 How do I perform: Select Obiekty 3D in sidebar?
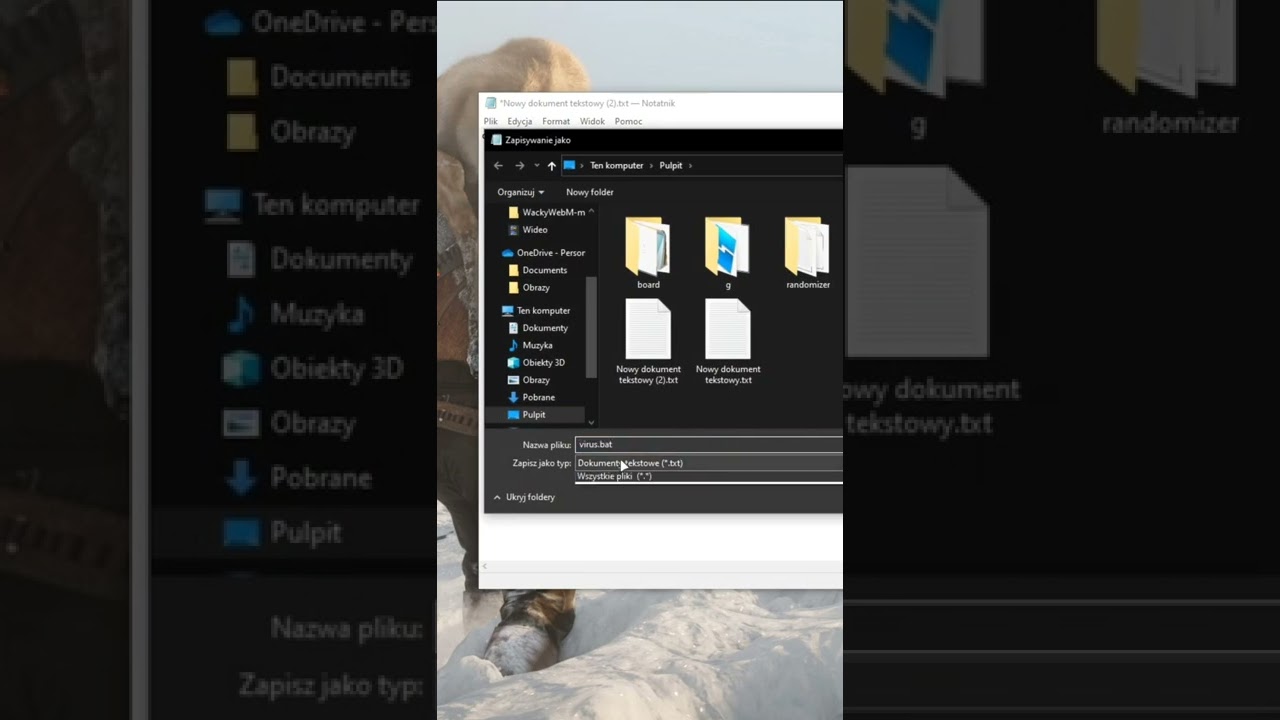(543, 362)
